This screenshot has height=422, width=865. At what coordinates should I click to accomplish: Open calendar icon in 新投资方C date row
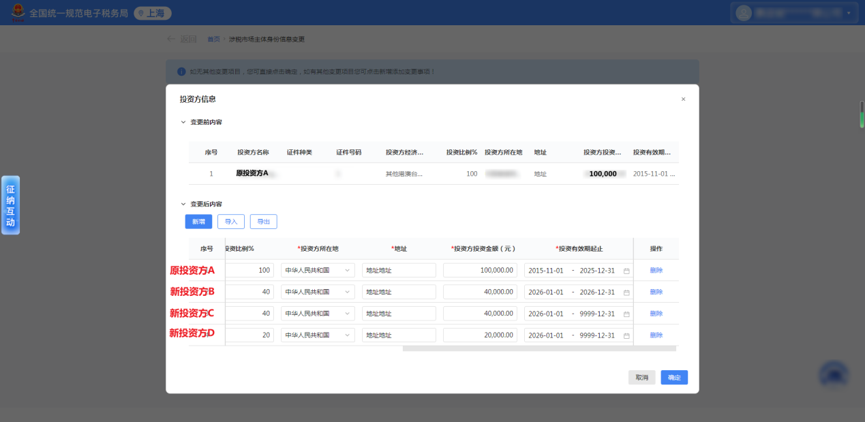pos(626,314)
